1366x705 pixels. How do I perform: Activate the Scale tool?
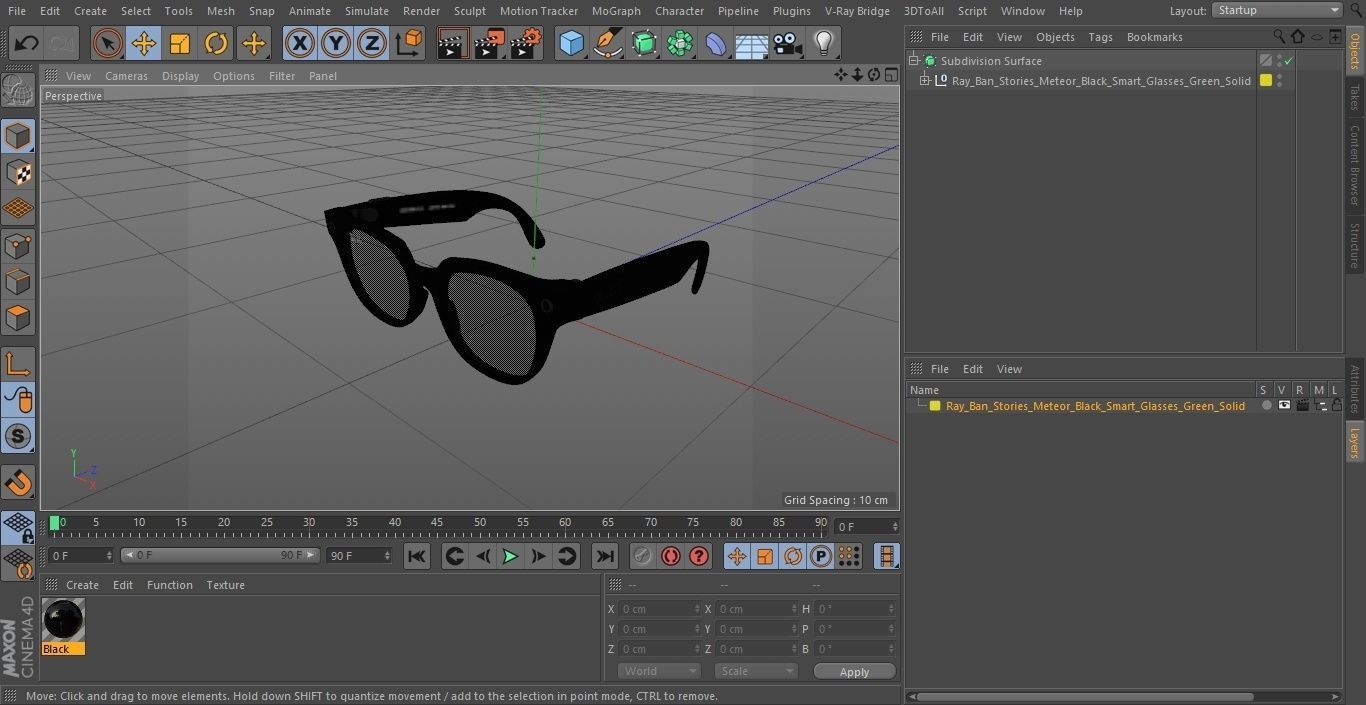[179, 44]
